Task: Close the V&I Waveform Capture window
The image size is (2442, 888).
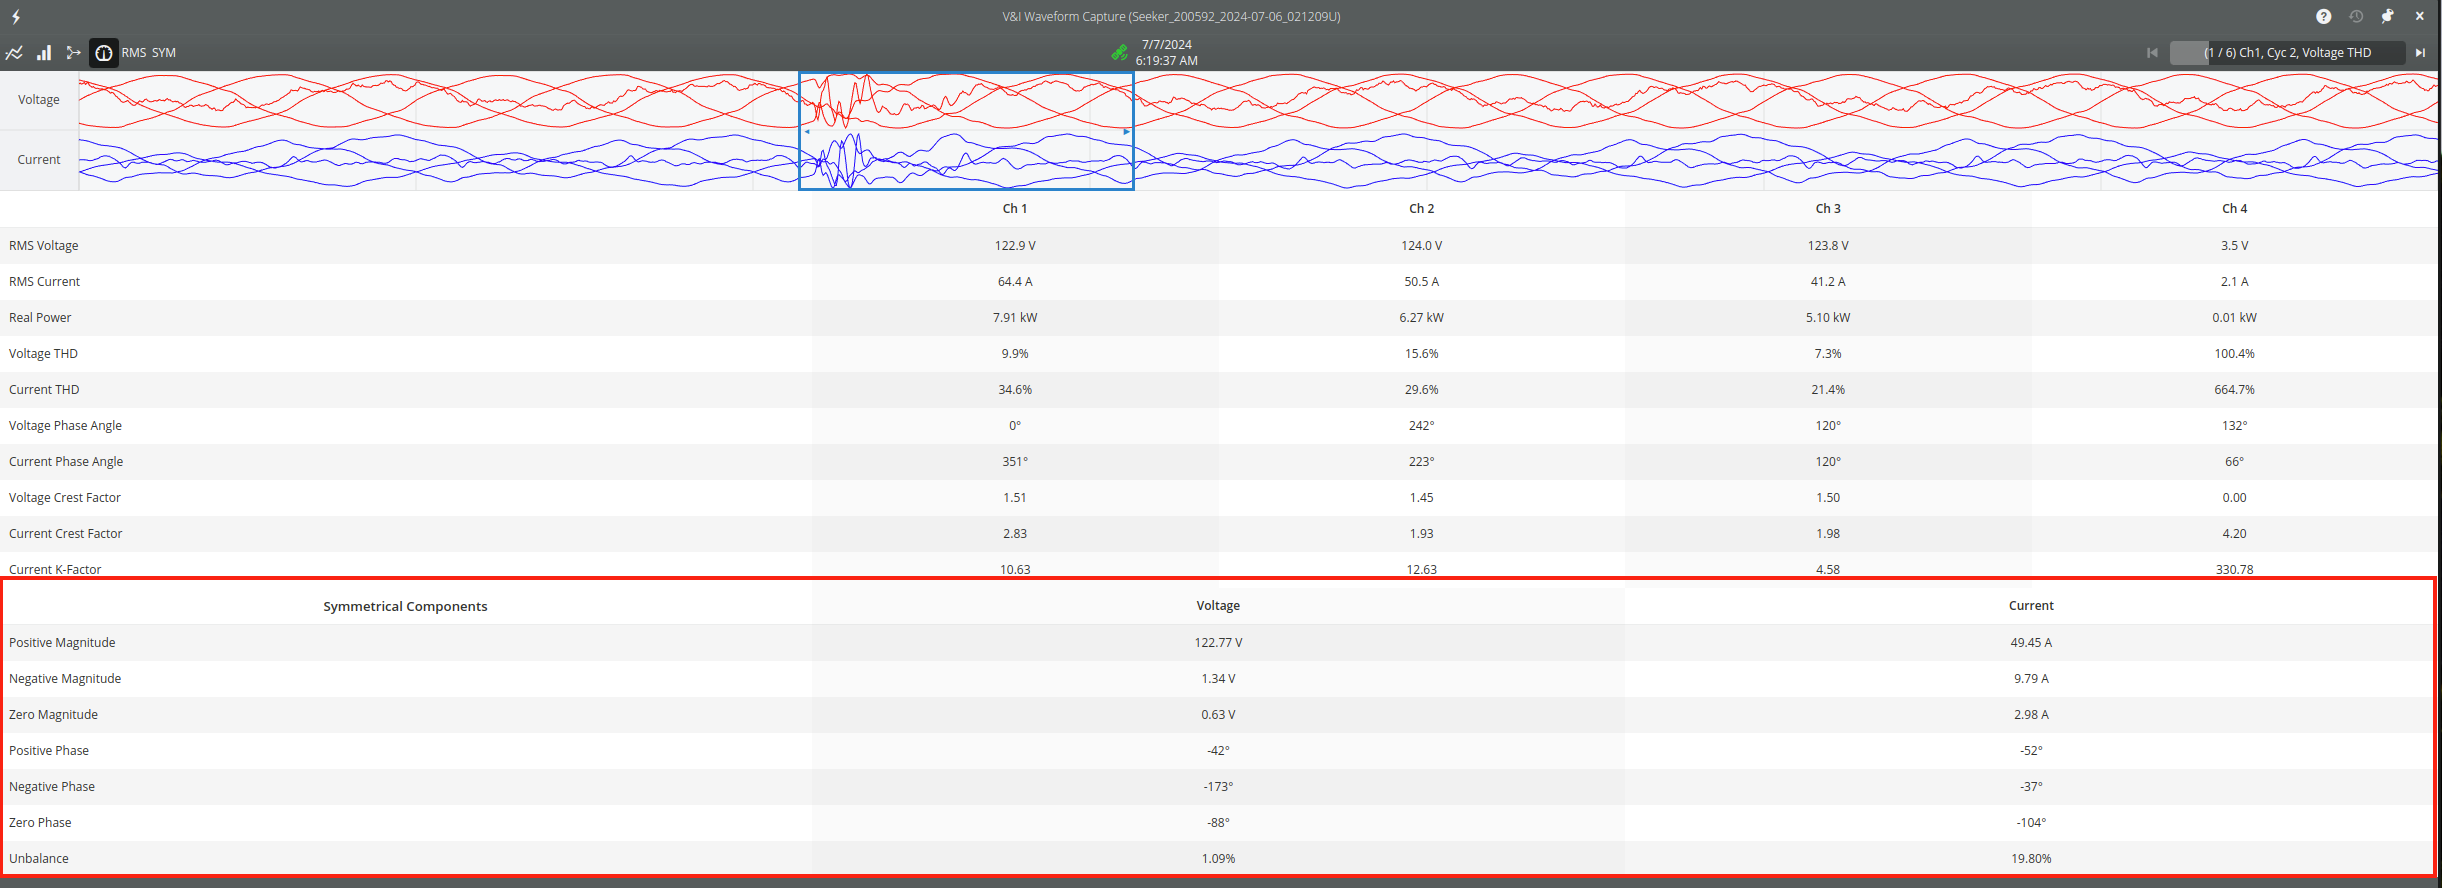Action: tap(2420, 17)
